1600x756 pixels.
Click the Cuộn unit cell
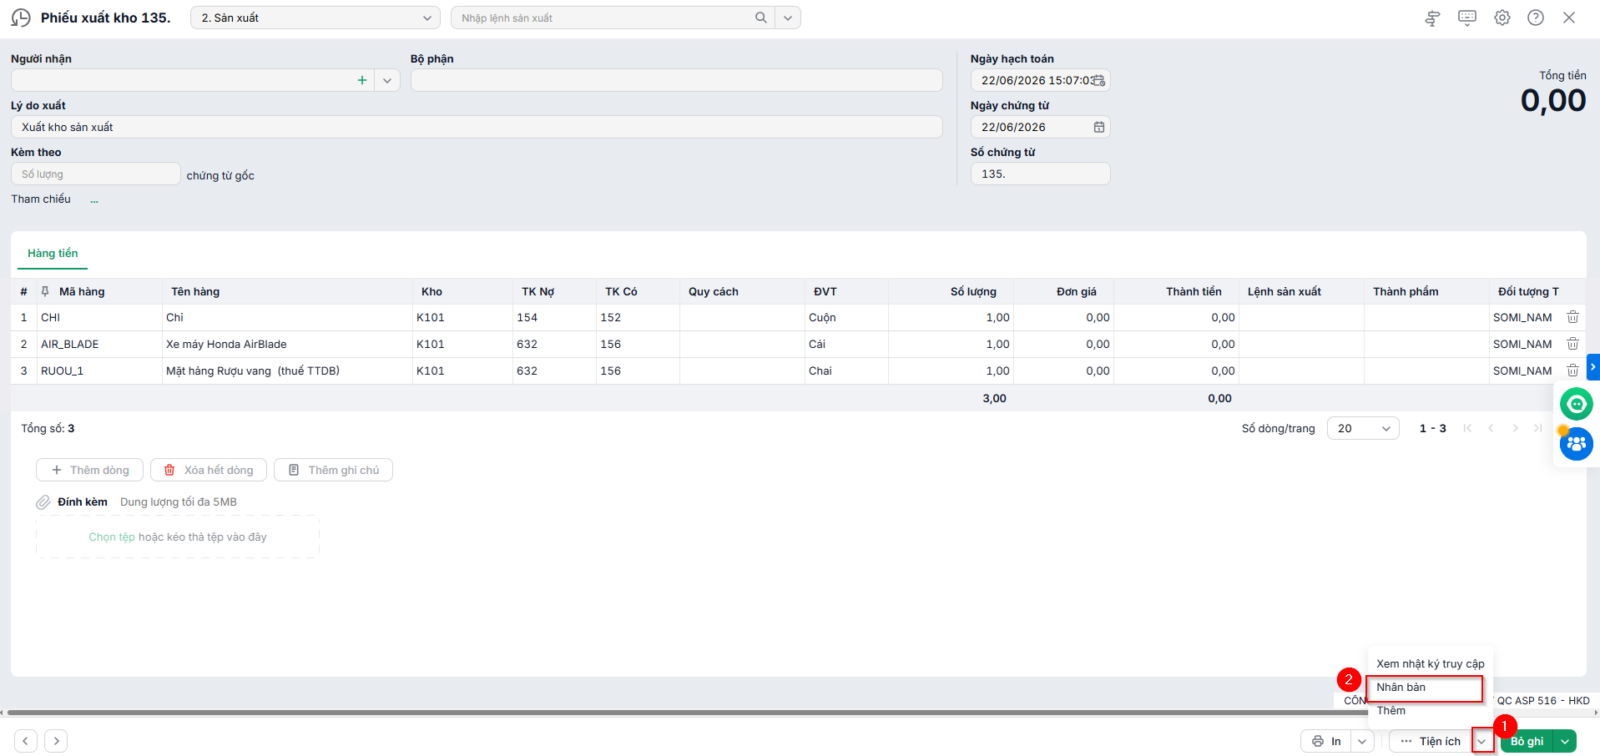tap(846, 318)
